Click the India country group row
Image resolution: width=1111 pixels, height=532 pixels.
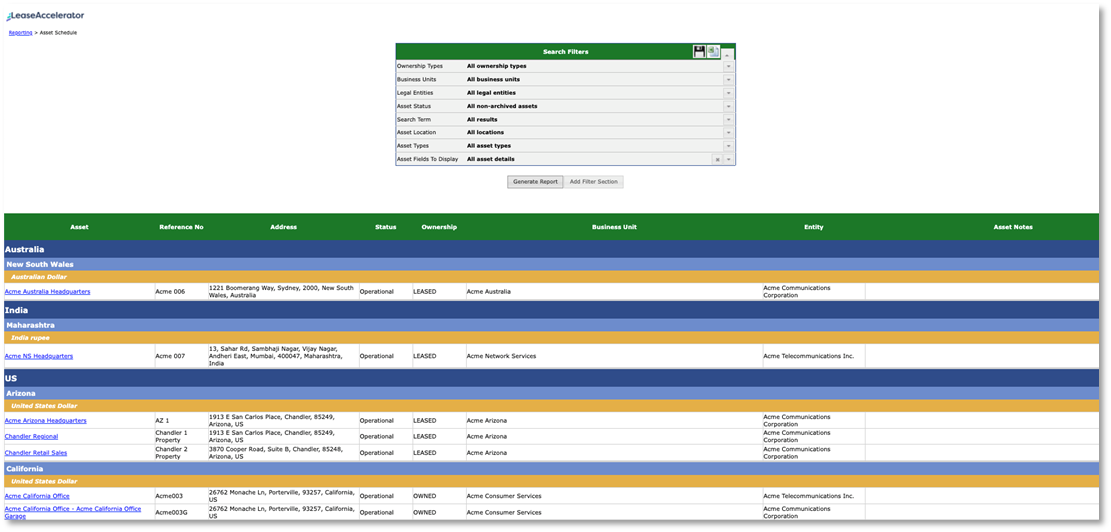[x=551, y=310]
